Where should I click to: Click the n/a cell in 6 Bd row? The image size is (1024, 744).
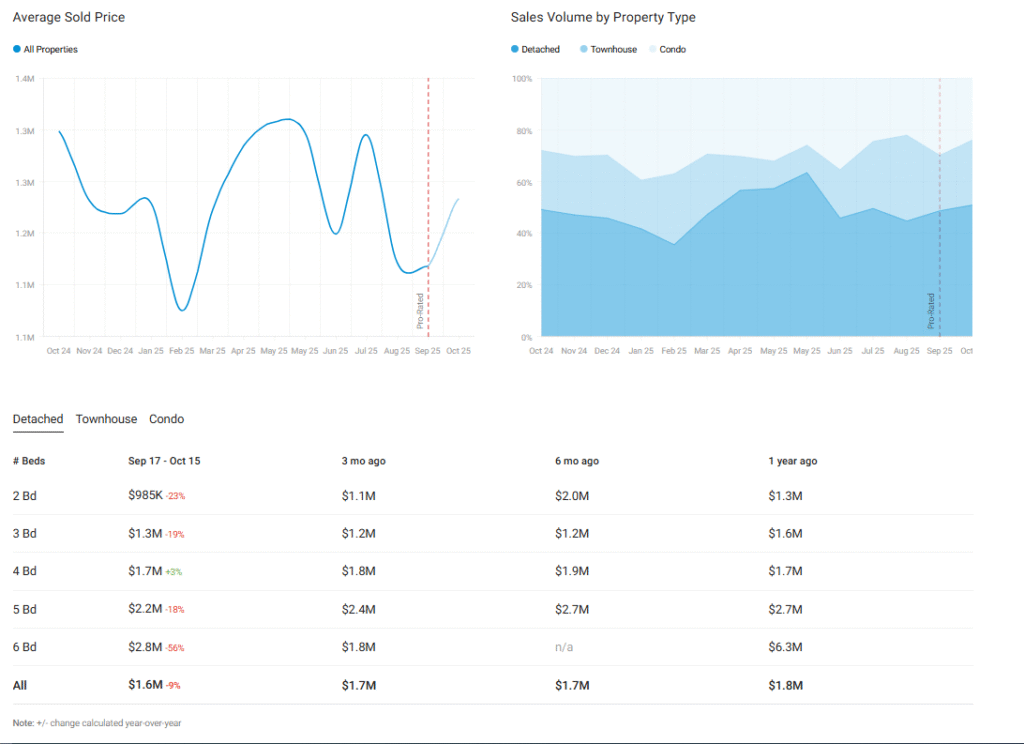pos(564,647)
